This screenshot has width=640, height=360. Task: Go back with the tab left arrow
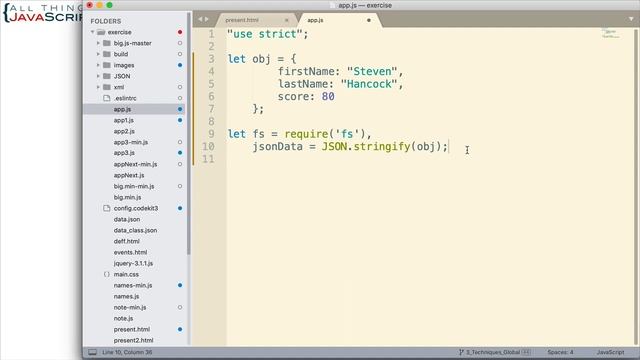coord(200,19)
